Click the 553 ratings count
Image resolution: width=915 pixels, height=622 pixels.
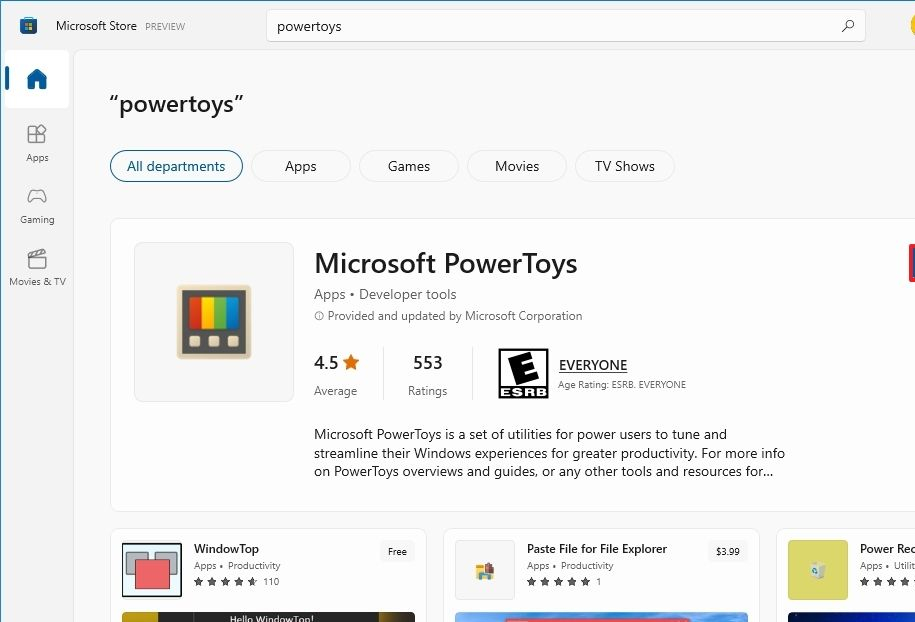[x=428, y=363]
